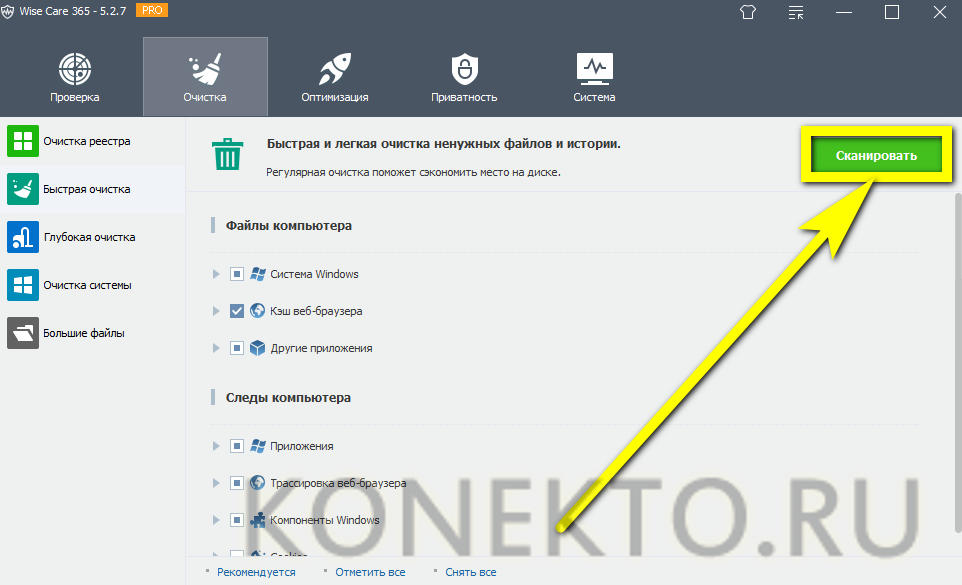Open the menu list icon in title bar
The image size is (962, 585).
pos(796,12)
